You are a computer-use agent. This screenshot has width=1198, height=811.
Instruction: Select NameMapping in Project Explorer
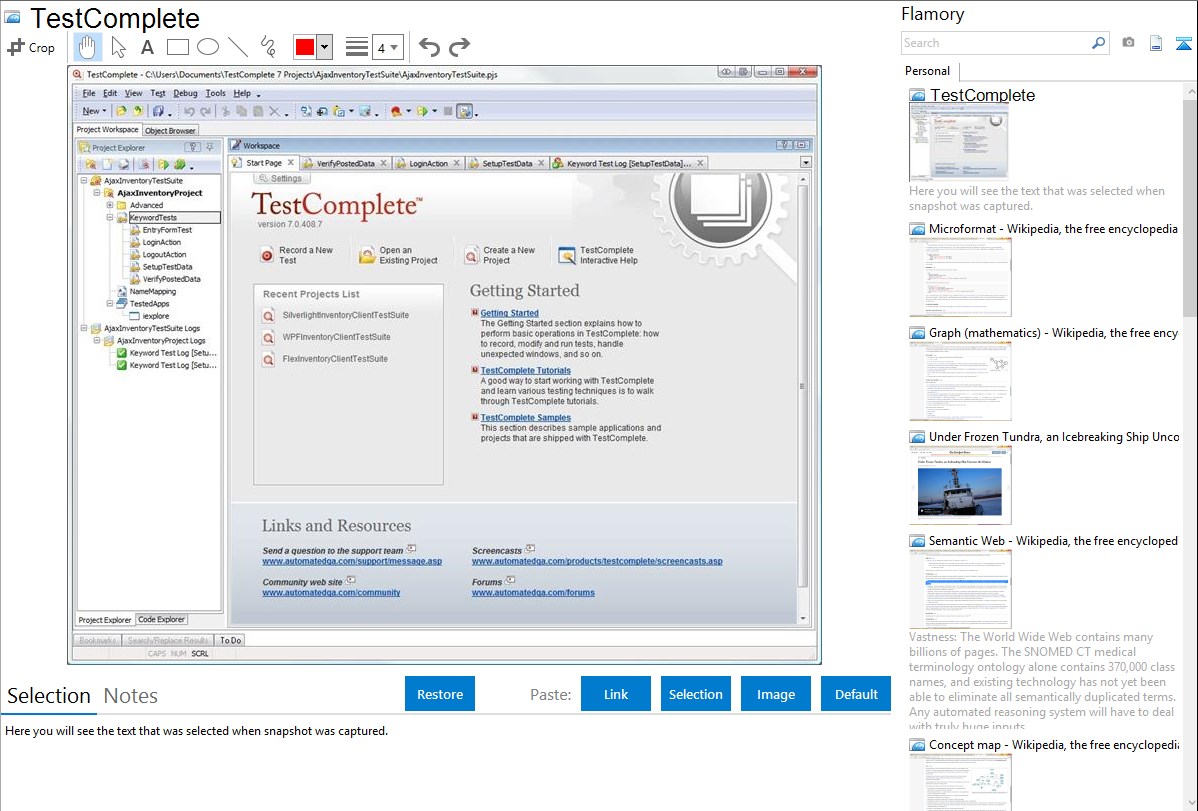[152, 291]
